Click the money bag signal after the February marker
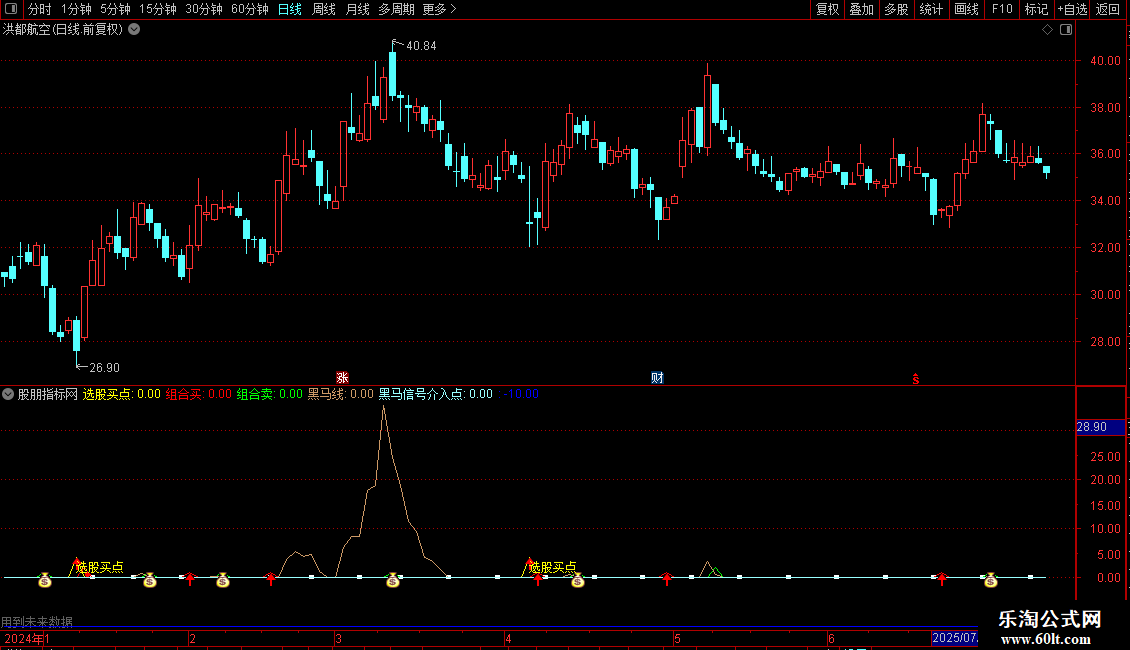The height and width of the screenshot is (650, 1130). pyautogui.click(x=223, y=579)
